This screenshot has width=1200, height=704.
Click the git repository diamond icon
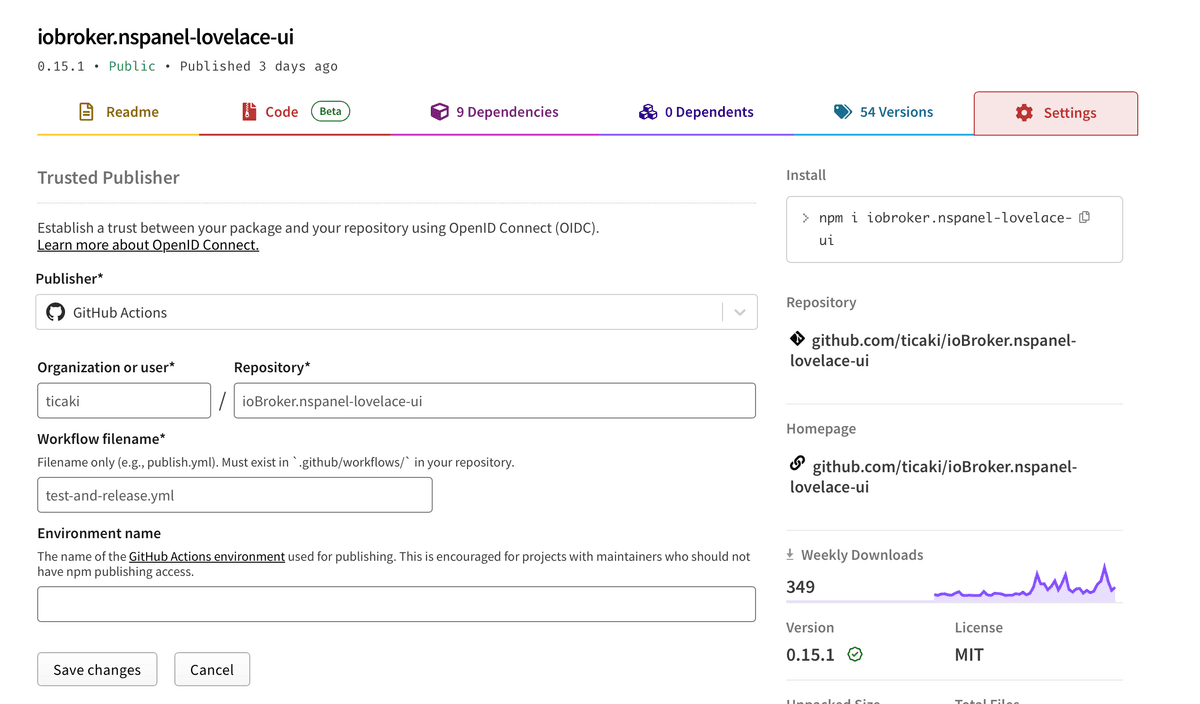click(797, 339)
